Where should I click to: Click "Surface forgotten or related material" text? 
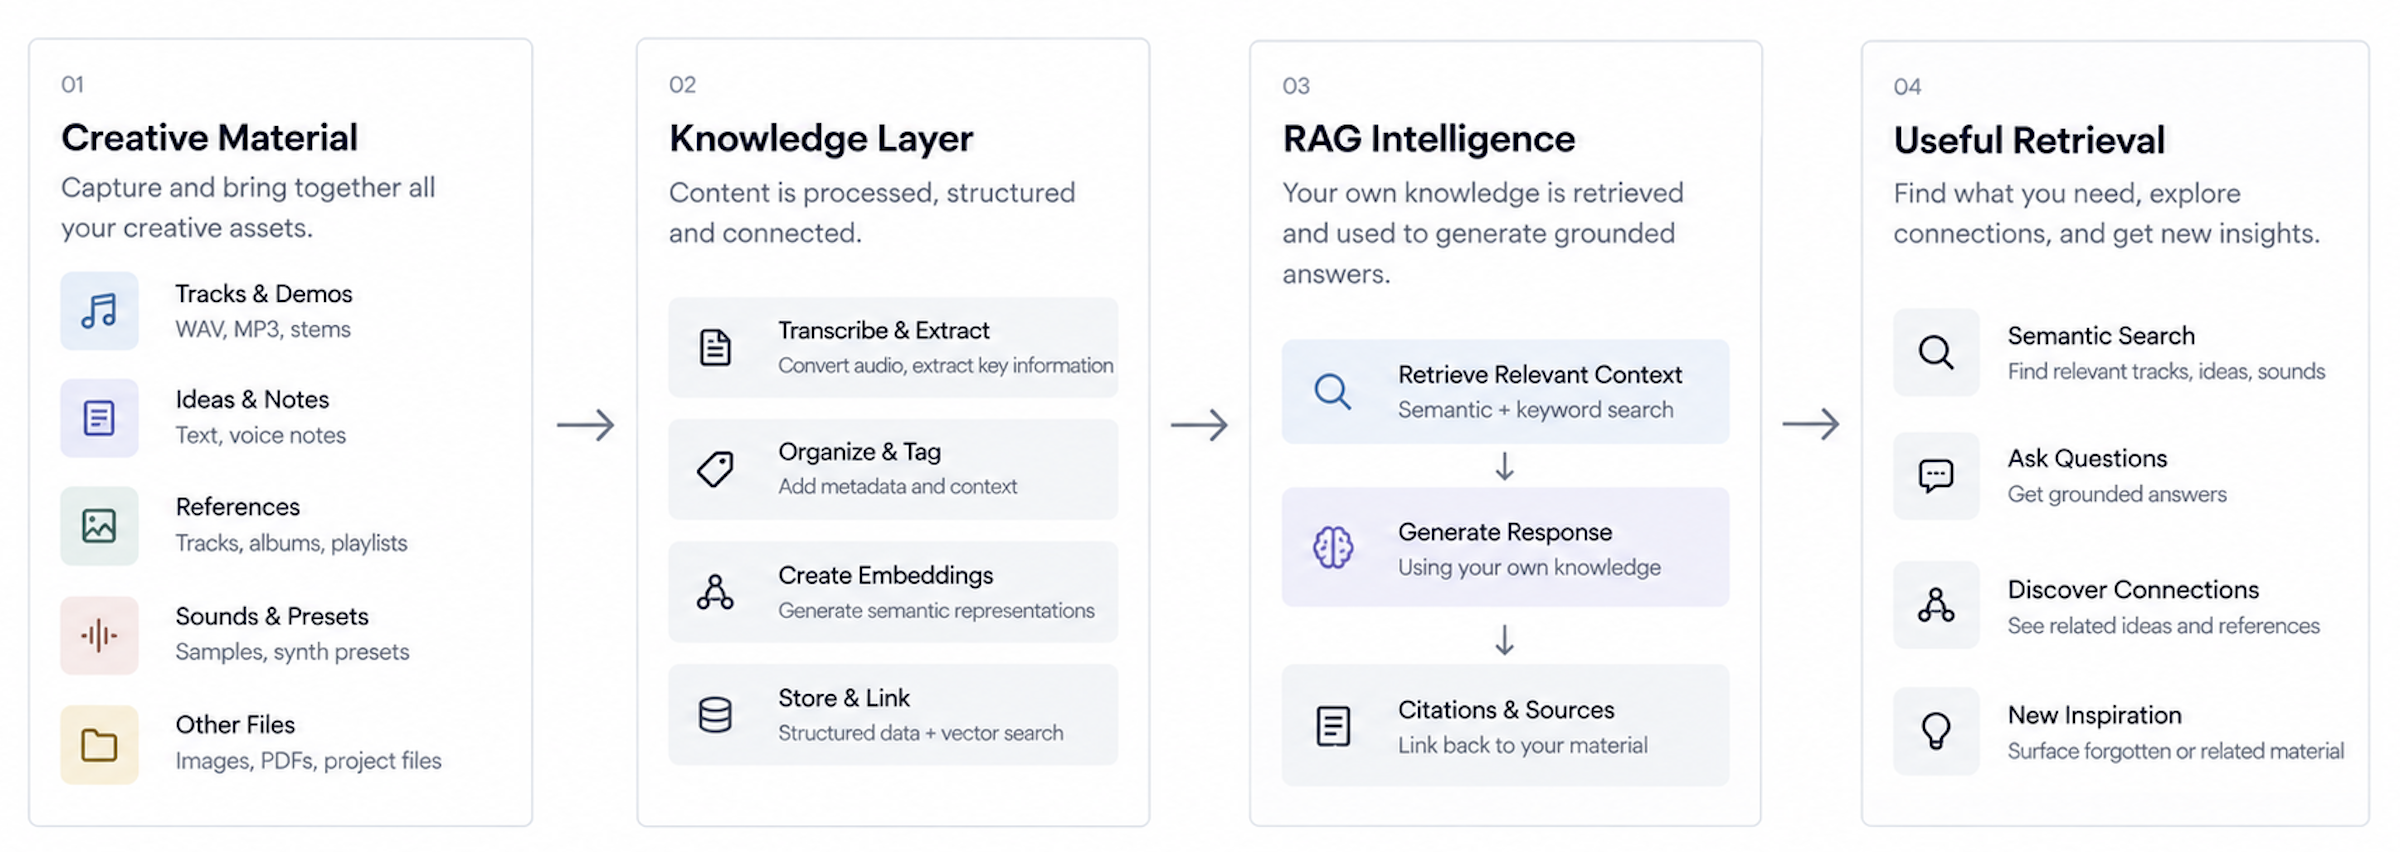pos(2176,751)
